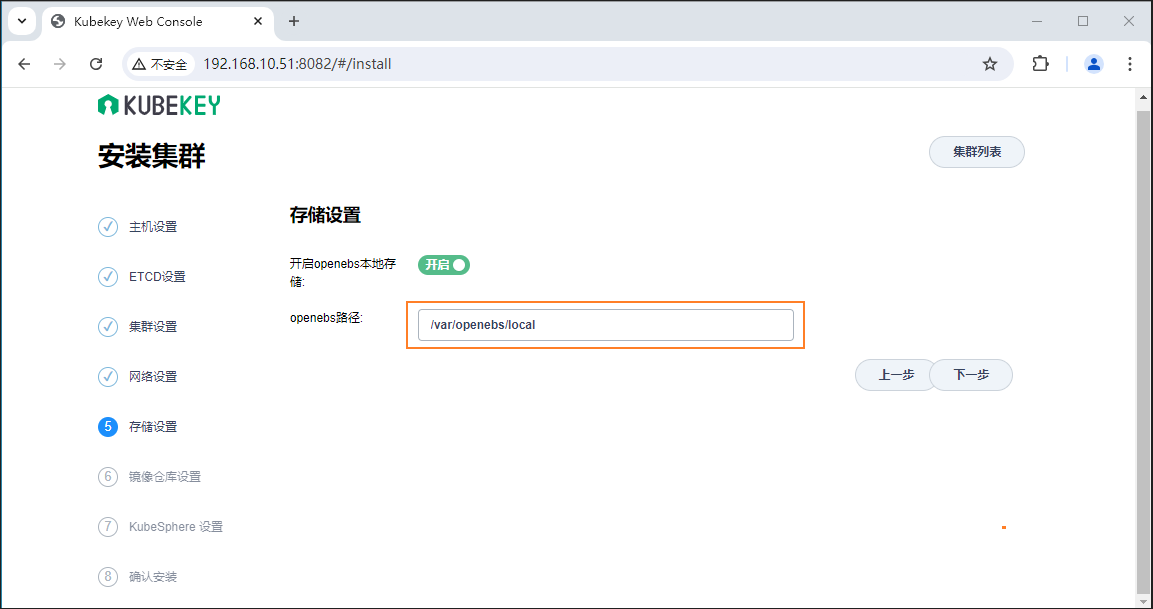
Task: Go back with the browser back arrow
Action: [24, 64]
